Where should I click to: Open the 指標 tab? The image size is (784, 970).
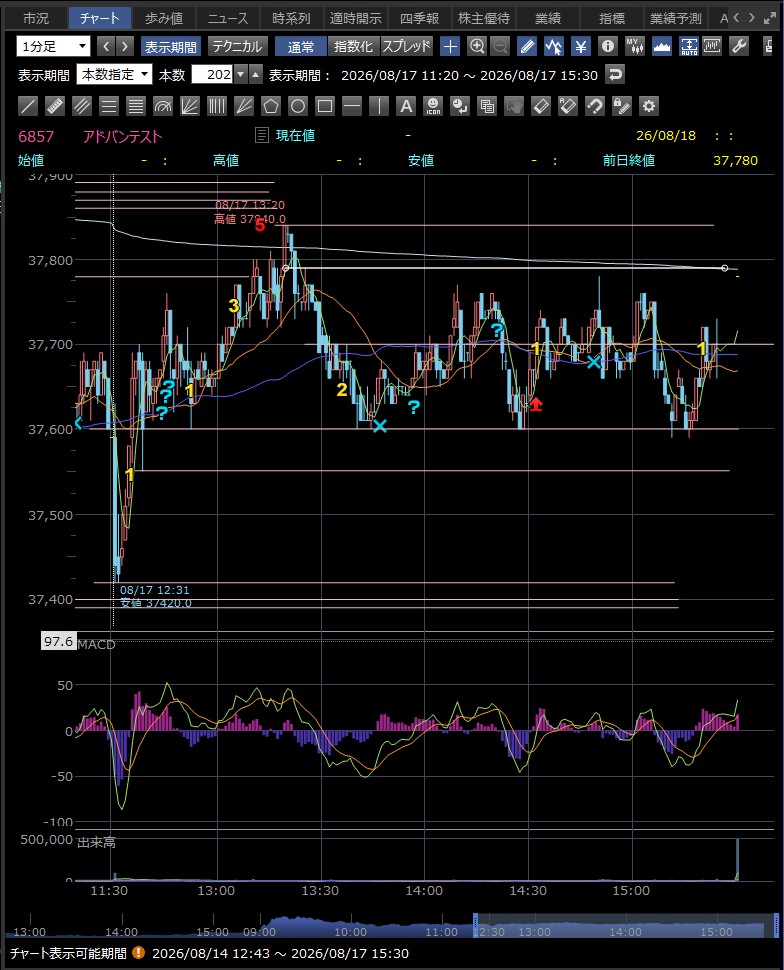click(612, 19)
